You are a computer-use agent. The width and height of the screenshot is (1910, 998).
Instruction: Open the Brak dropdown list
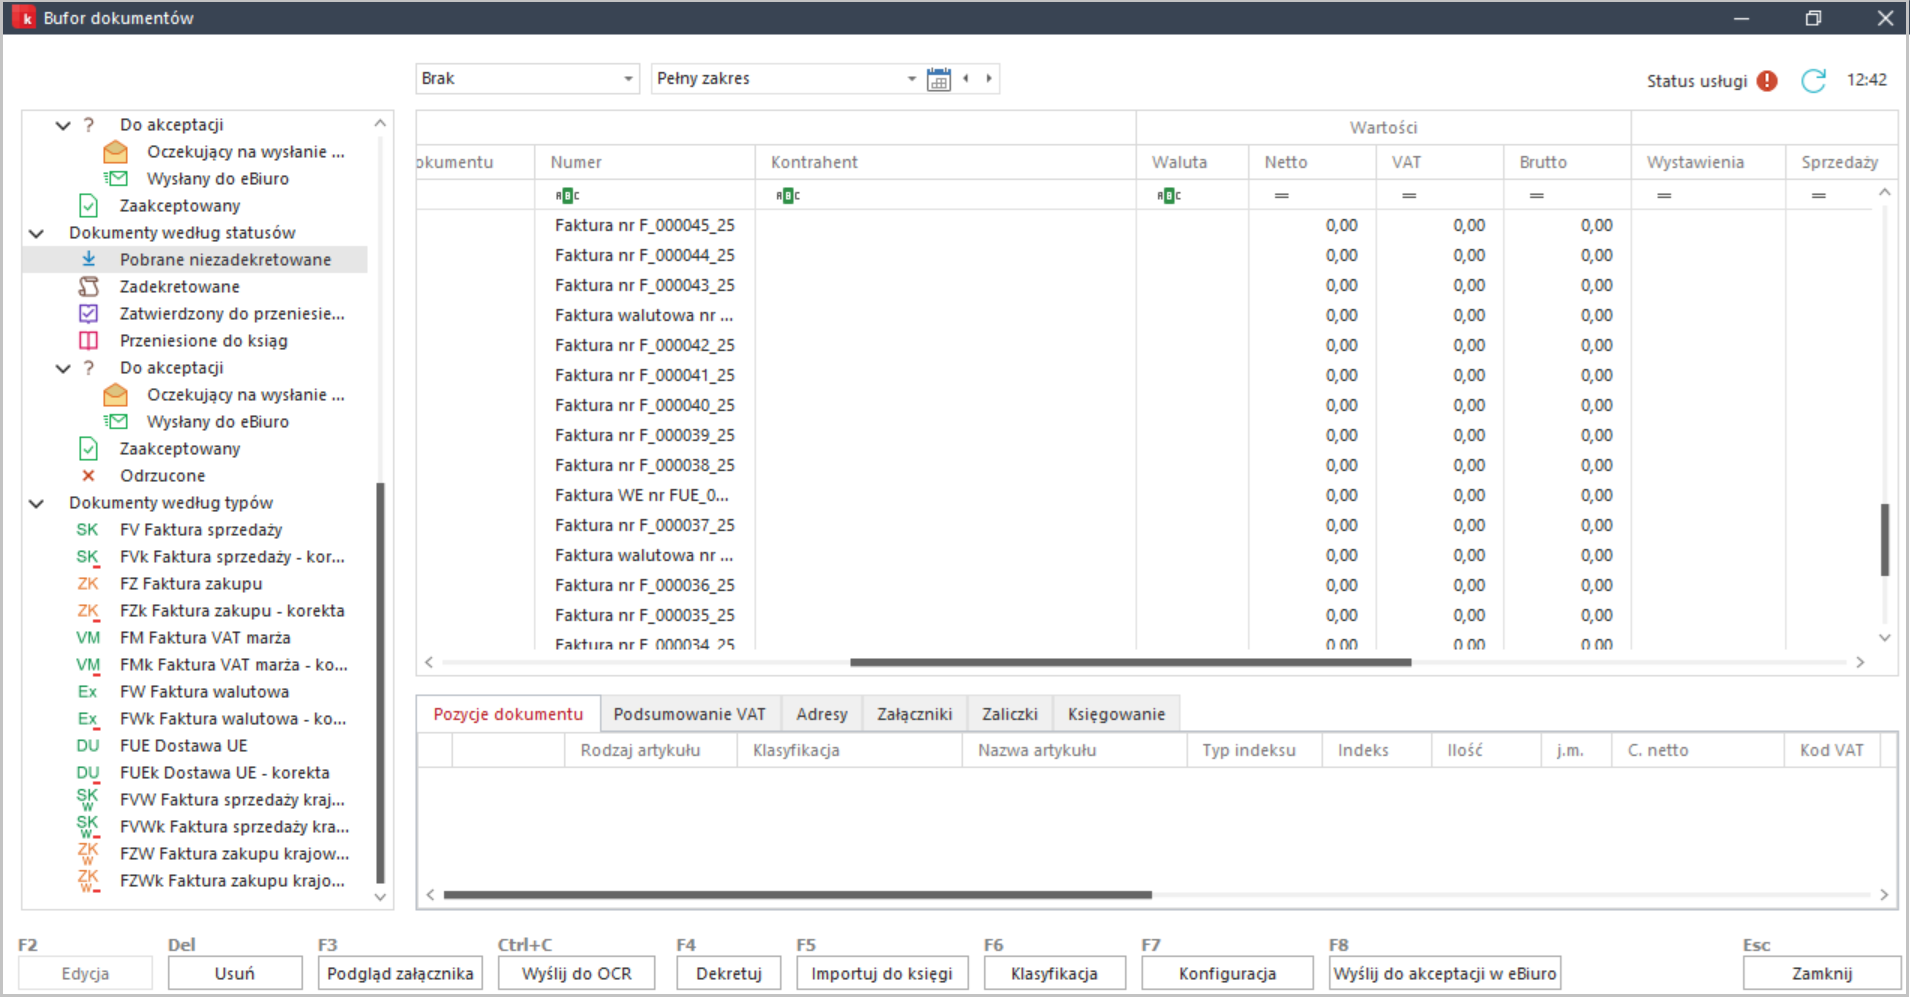527,79
